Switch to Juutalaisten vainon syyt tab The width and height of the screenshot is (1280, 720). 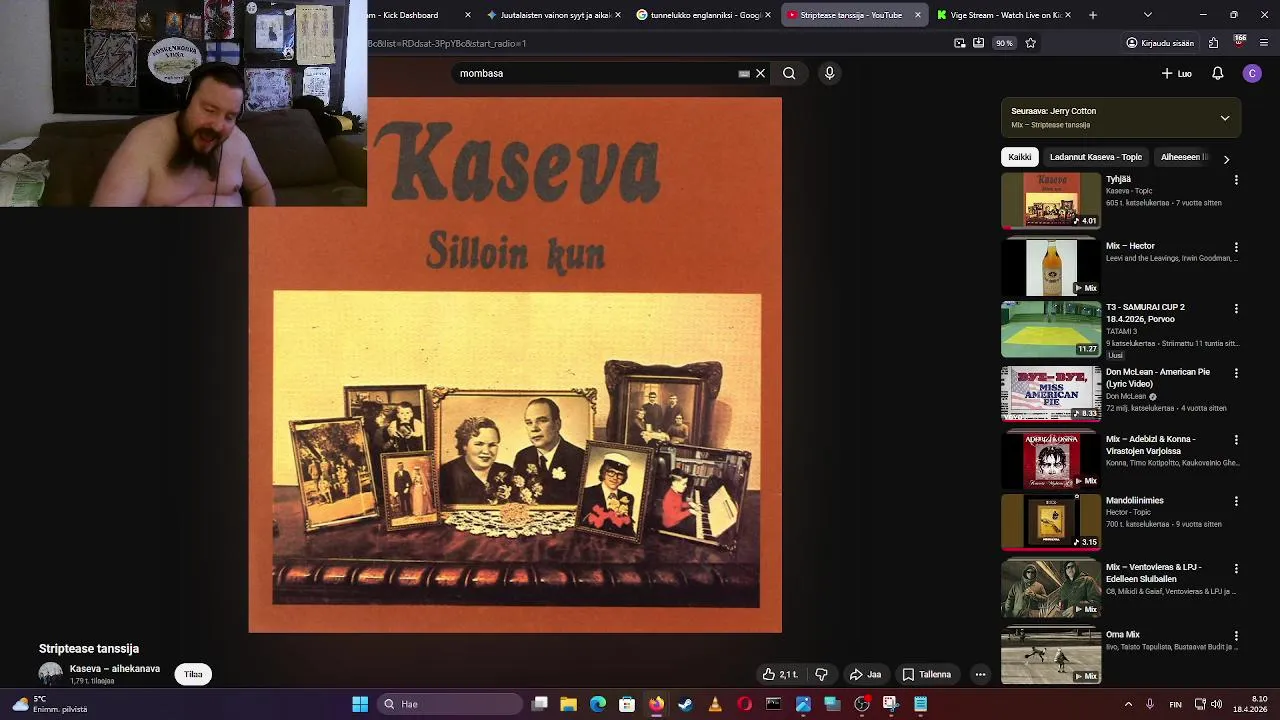pos(554,15)
